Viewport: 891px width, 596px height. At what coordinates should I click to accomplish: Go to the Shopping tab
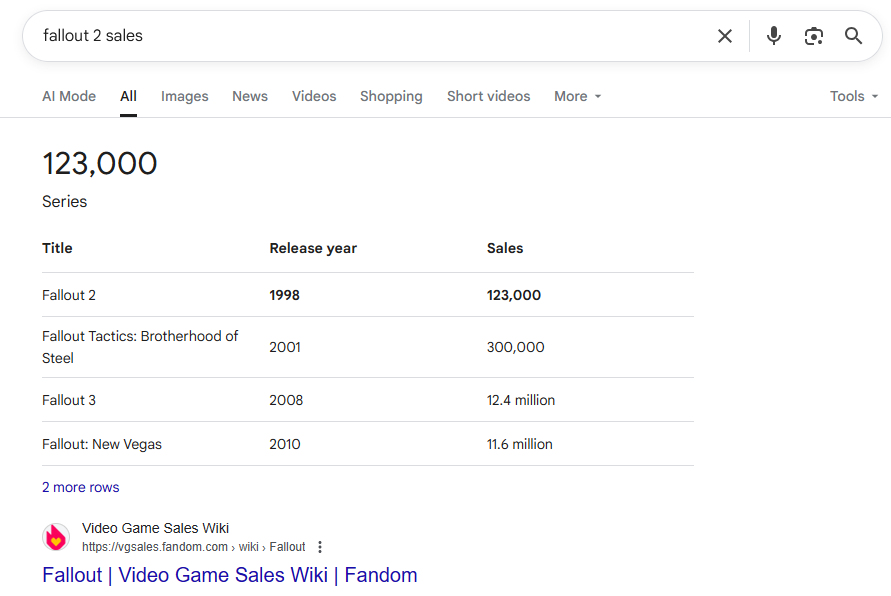pos(391,96)
